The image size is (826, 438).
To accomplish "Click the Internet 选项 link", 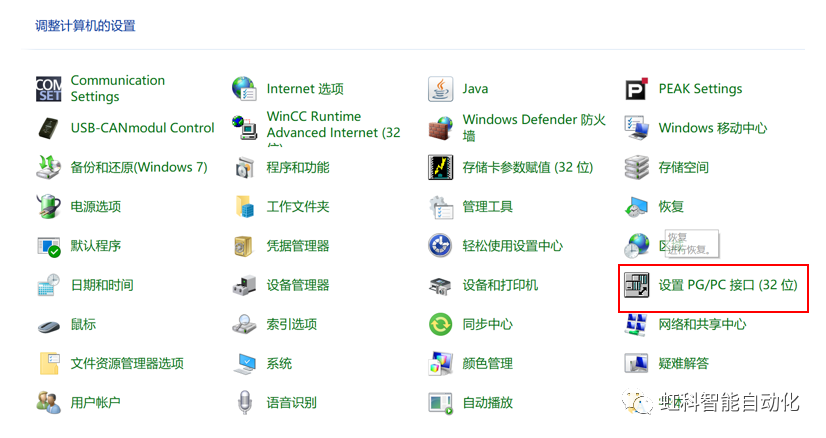I will [305, 89].
